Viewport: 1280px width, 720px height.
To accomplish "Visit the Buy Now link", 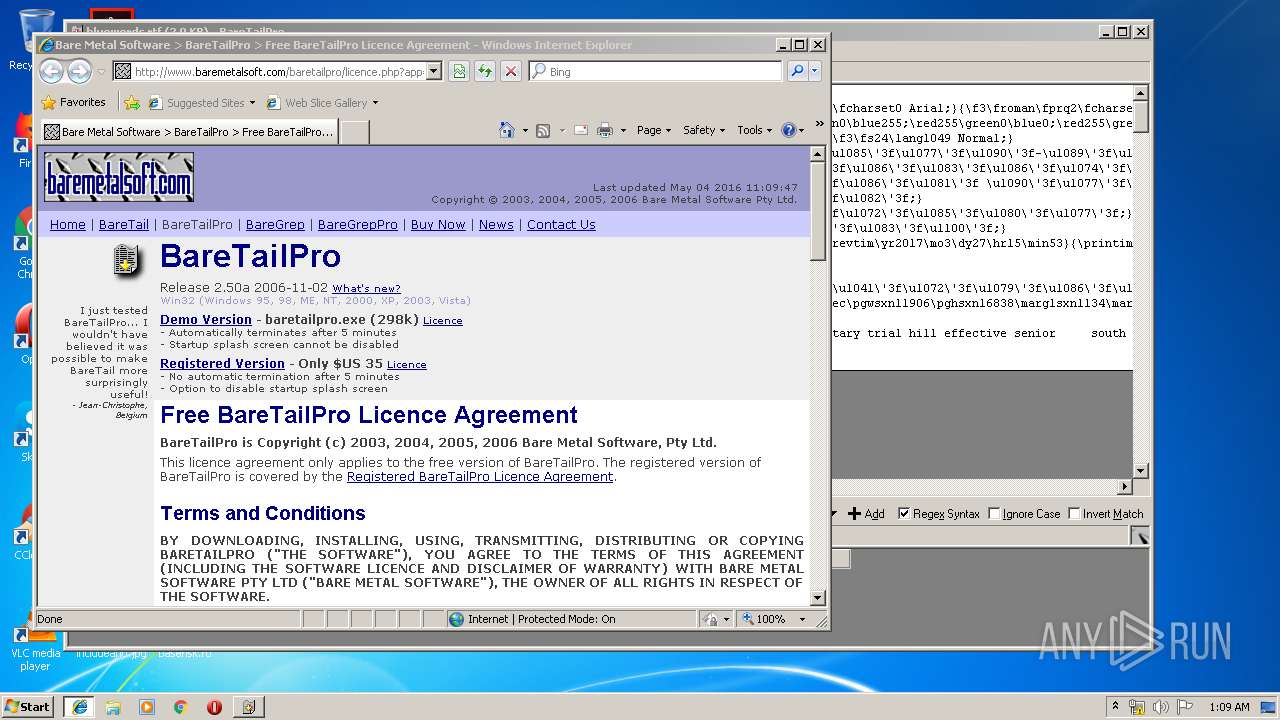I will (x=438, y=224).
